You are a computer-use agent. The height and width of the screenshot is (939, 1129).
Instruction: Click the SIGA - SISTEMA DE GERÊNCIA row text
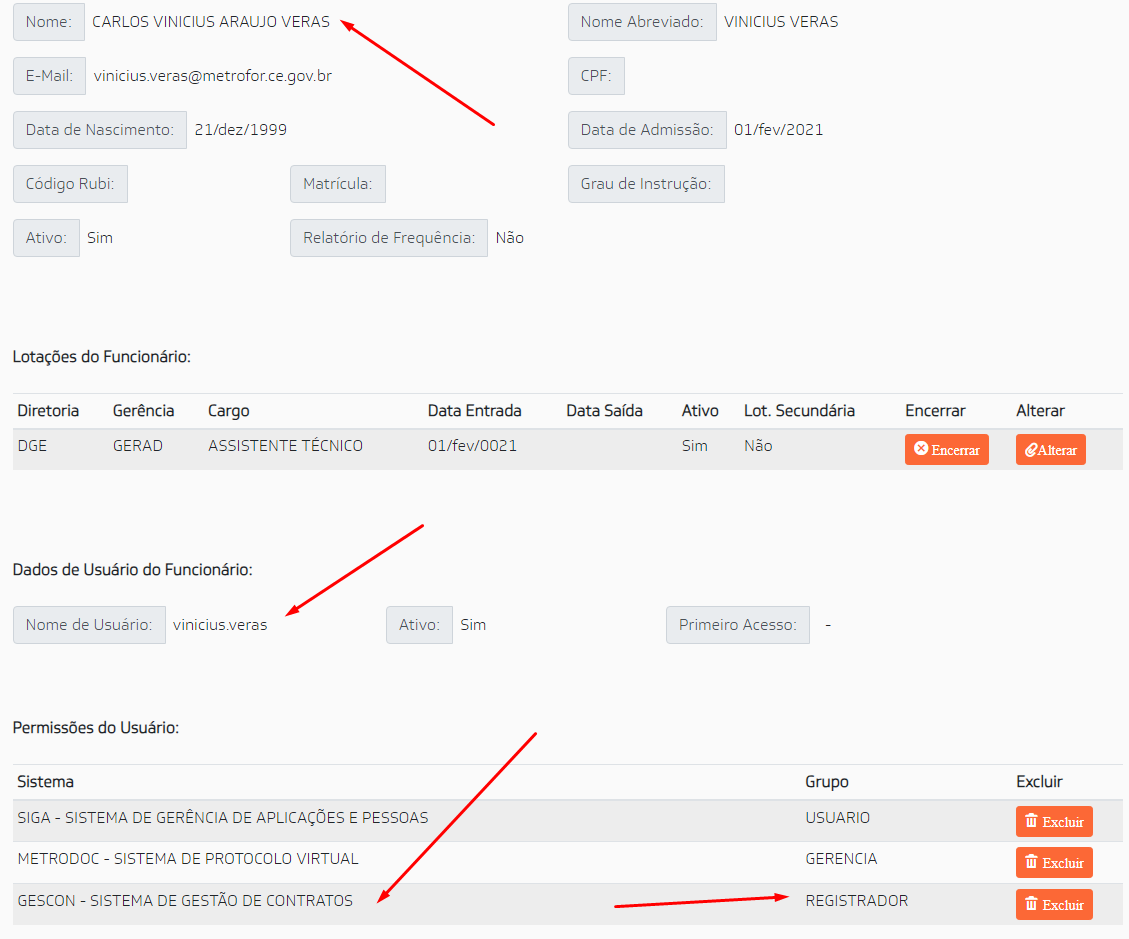point(222,817)
